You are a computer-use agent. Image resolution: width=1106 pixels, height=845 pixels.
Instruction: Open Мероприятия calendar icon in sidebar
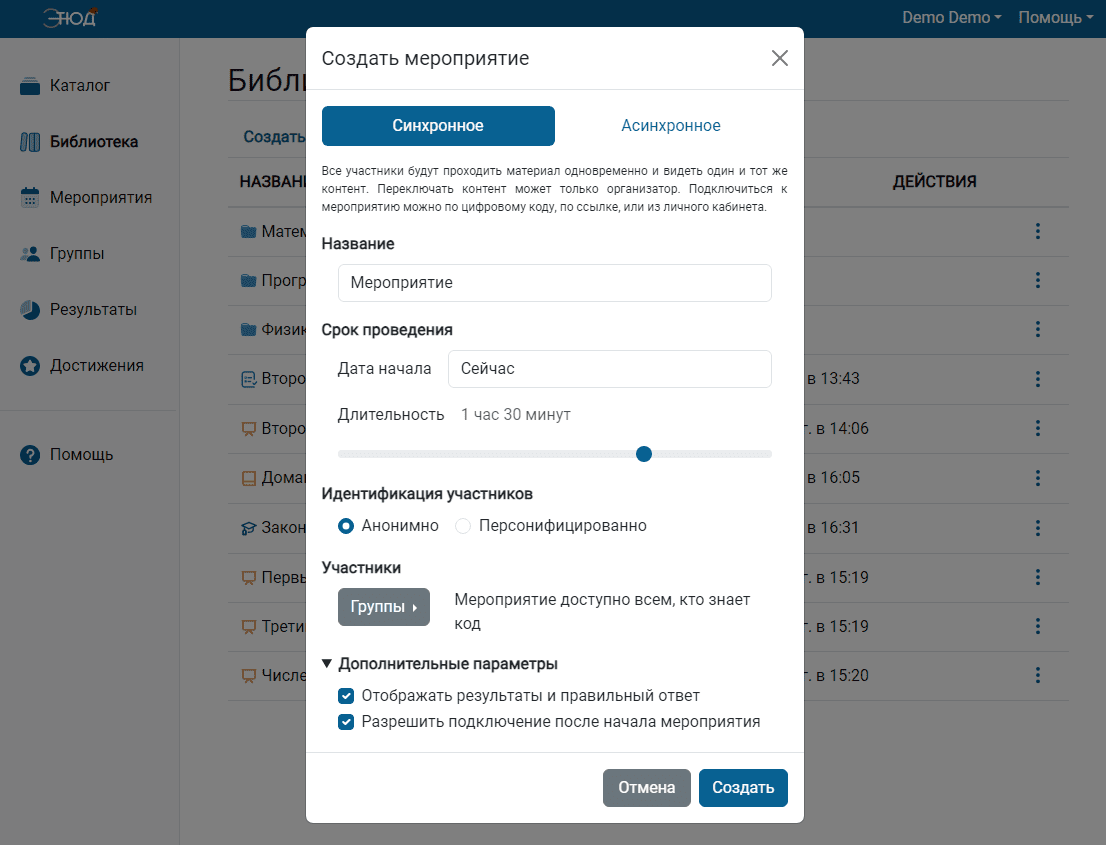(30, 197)
